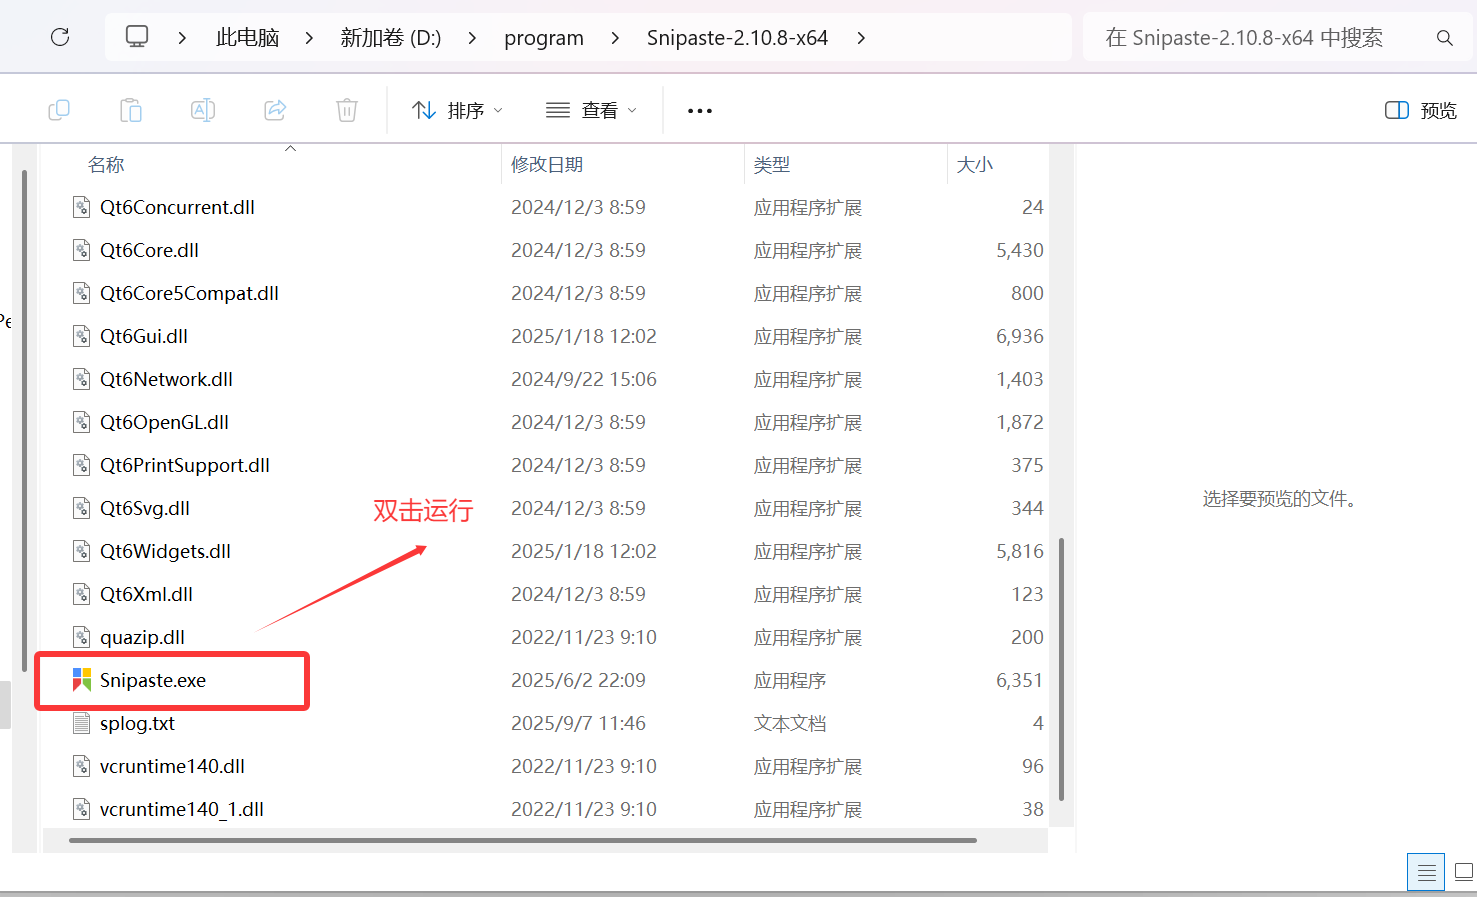Click the vcruntime140.dll file icon
Image resolution: width=1477 pixels, height=897 pixels.
pyautogui.click(x=82, y=766)
